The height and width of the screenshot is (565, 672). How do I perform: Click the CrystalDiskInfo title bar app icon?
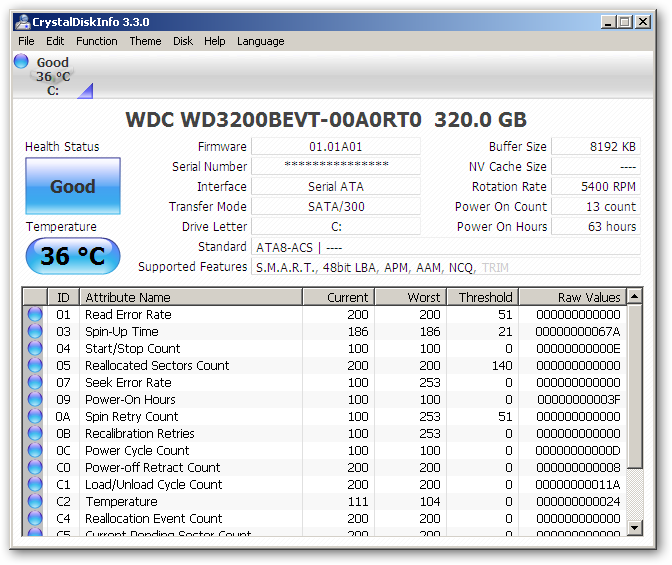tap(22, 22)
